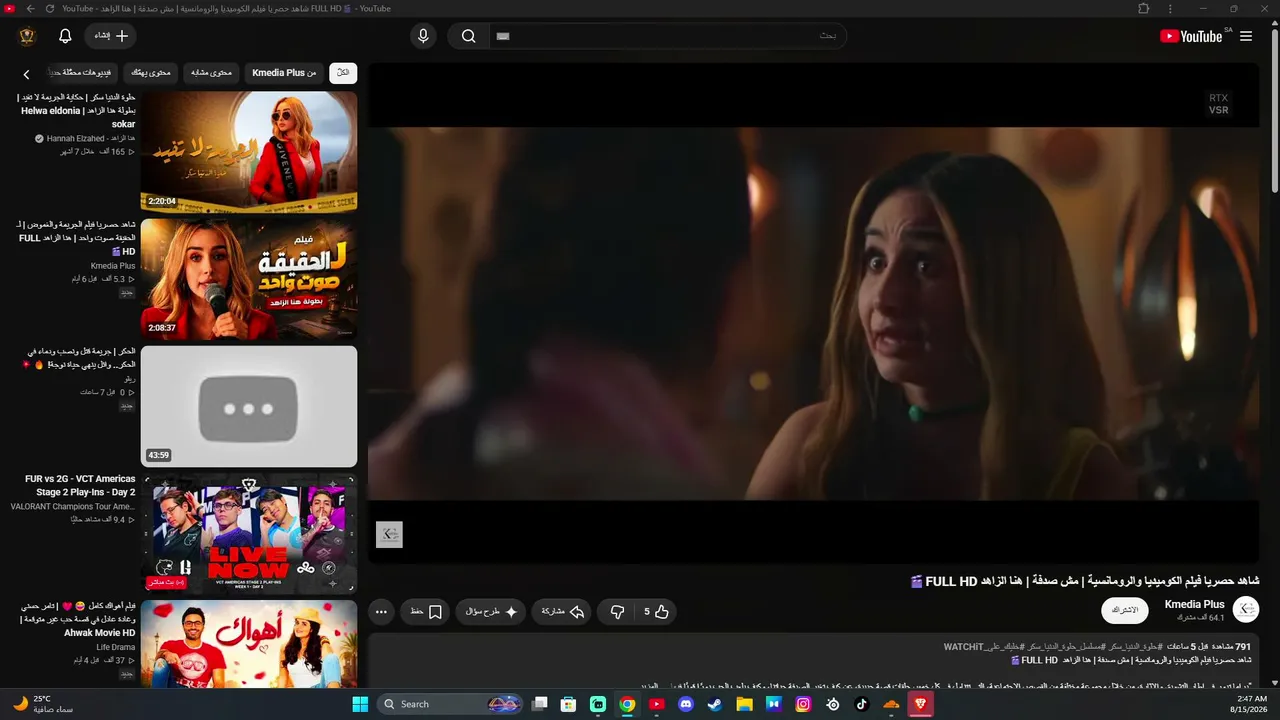Open the 'الحقيقة صوت واحد' video thumbnail
1280x720 pixels.
coord(249,279)
